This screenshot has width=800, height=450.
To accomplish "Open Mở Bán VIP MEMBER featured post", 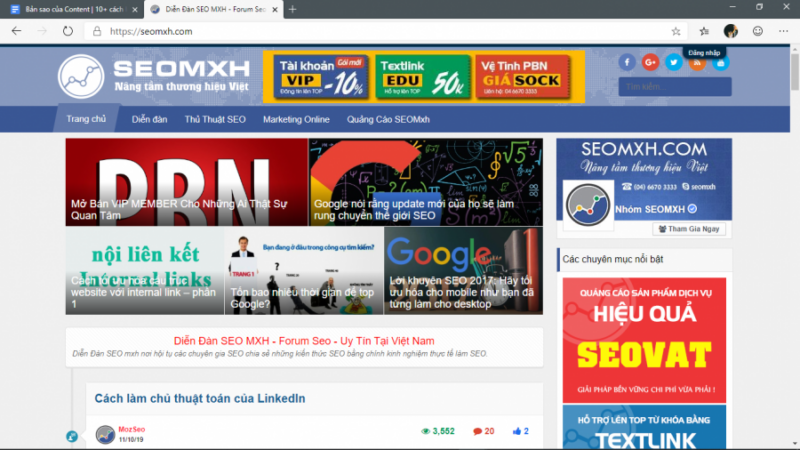I will click(187, 182).
